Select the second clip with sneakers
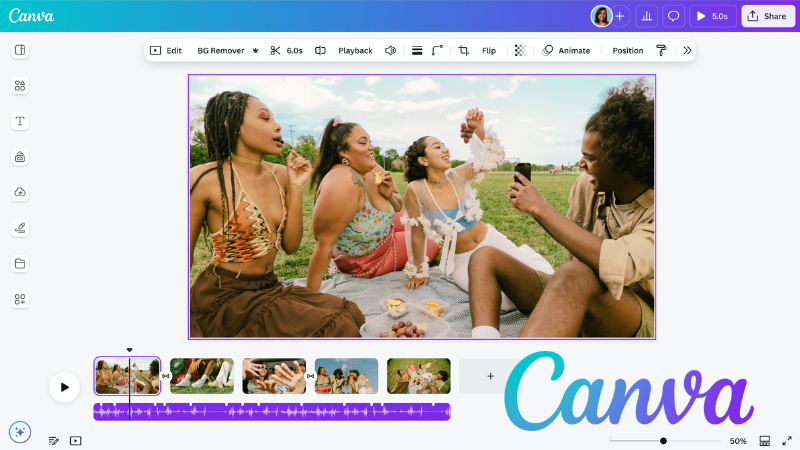Viewport: 800px width, 450px height. [202, 376]
